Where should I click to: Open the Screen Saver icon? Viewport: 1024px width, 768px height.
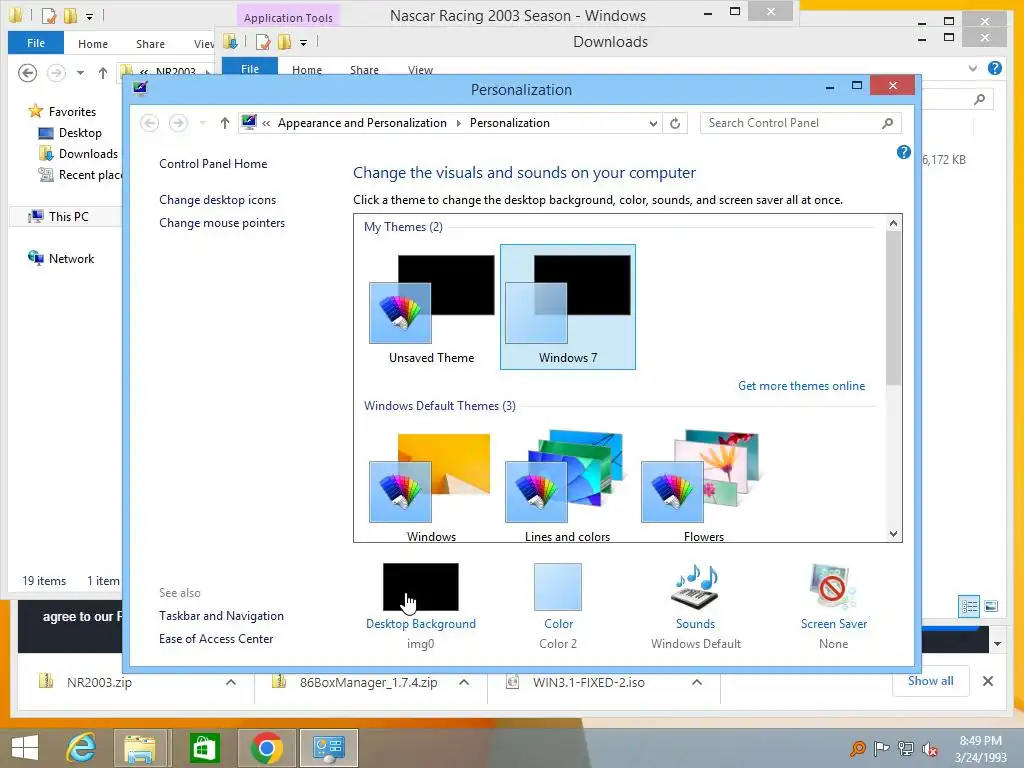(x=833, y=586)
